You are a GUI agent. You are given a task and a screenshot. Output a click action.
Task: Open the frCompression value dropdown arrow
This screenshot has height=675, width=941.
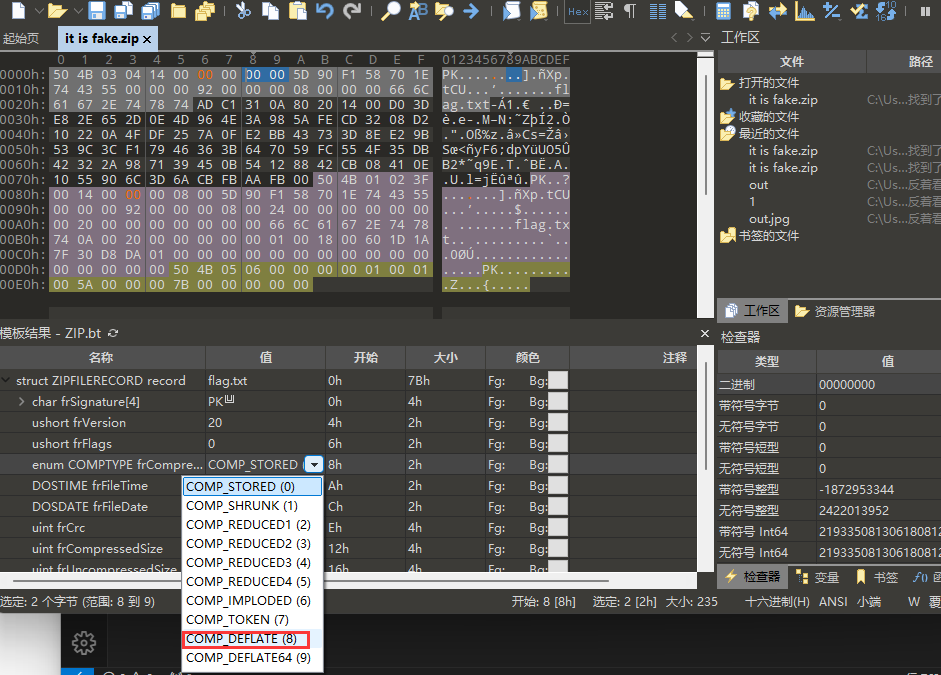click(314, 465)
